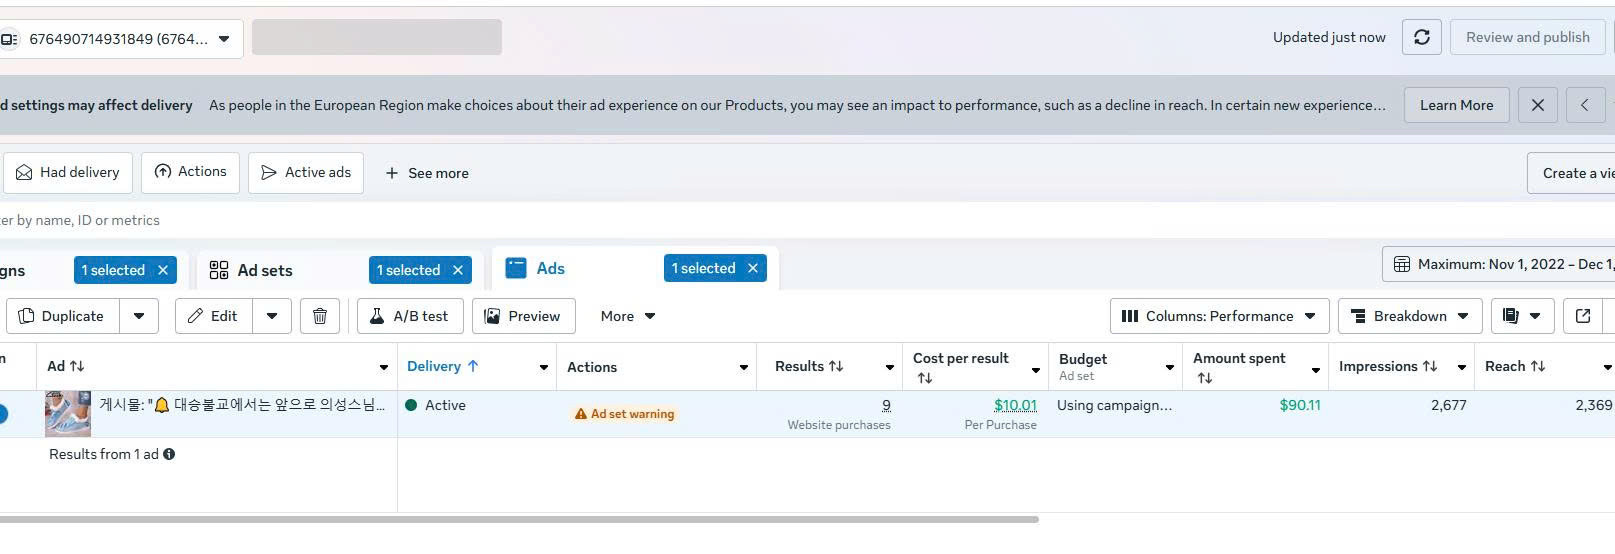Screen dimensions: 1615x554
Task: Go to previous notification banner arrow
Action: tap(1585, 105)
